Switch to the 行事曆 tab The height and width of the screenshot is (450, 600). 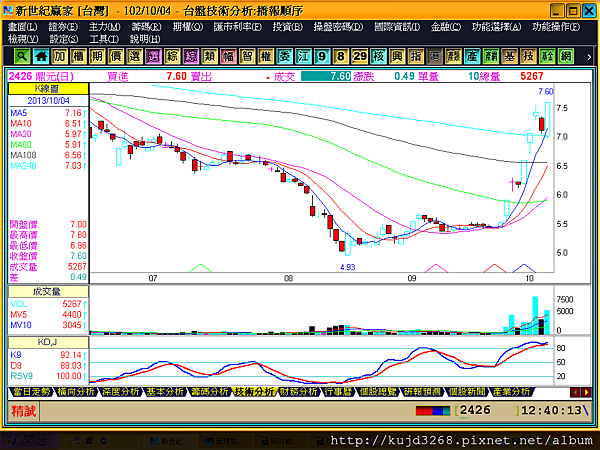[338, 392]
